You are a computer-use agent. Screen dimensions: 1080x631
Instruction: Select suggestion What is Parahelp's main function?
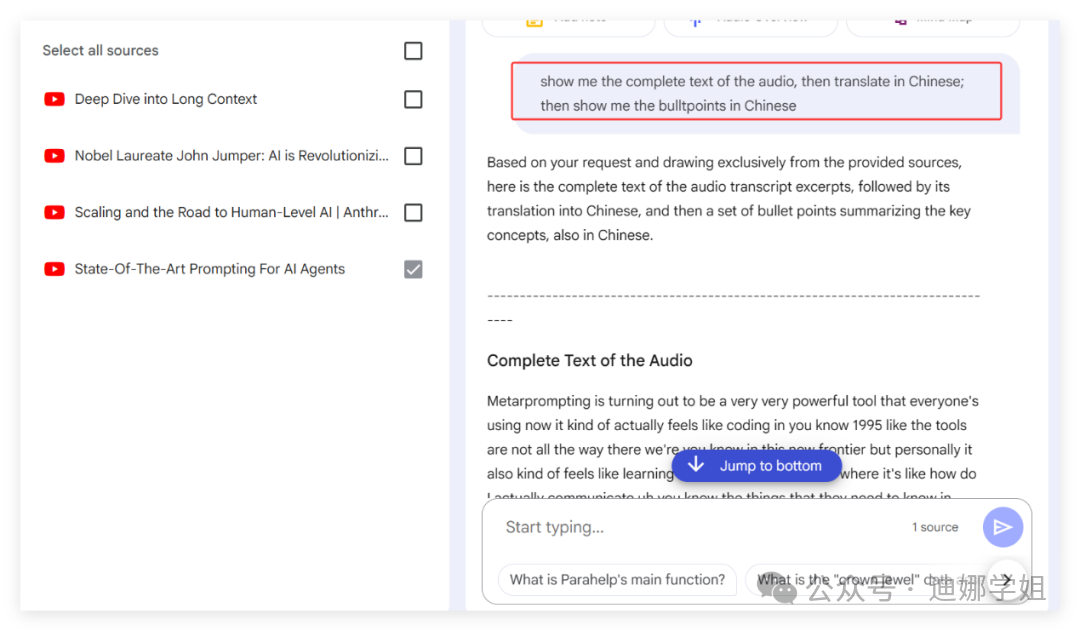[x=617, y=579]
